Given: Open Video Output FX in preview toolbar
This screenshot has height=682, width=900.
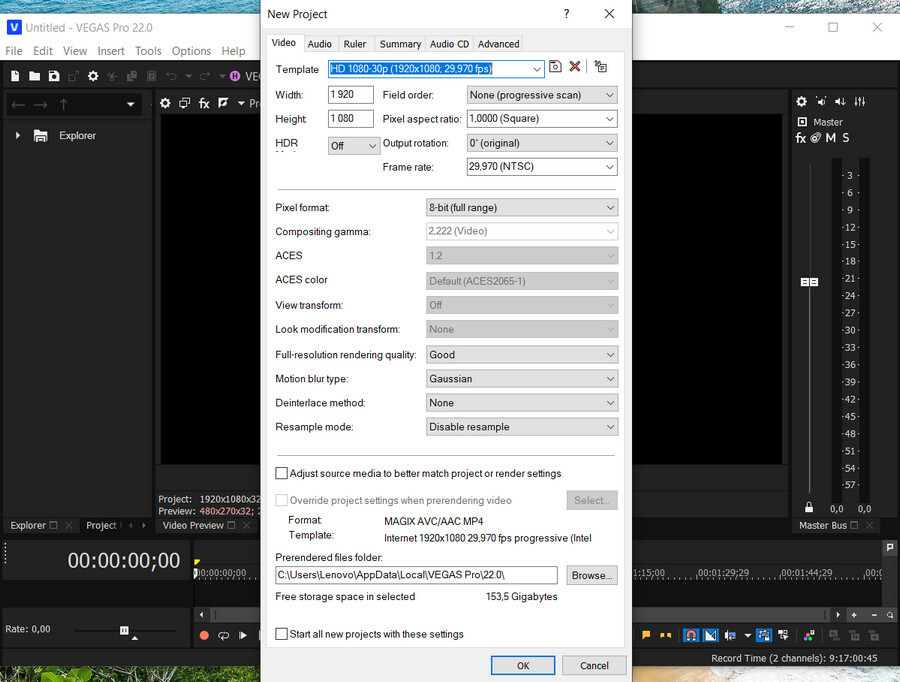Looking at the screenshot, I should (204, 103).
